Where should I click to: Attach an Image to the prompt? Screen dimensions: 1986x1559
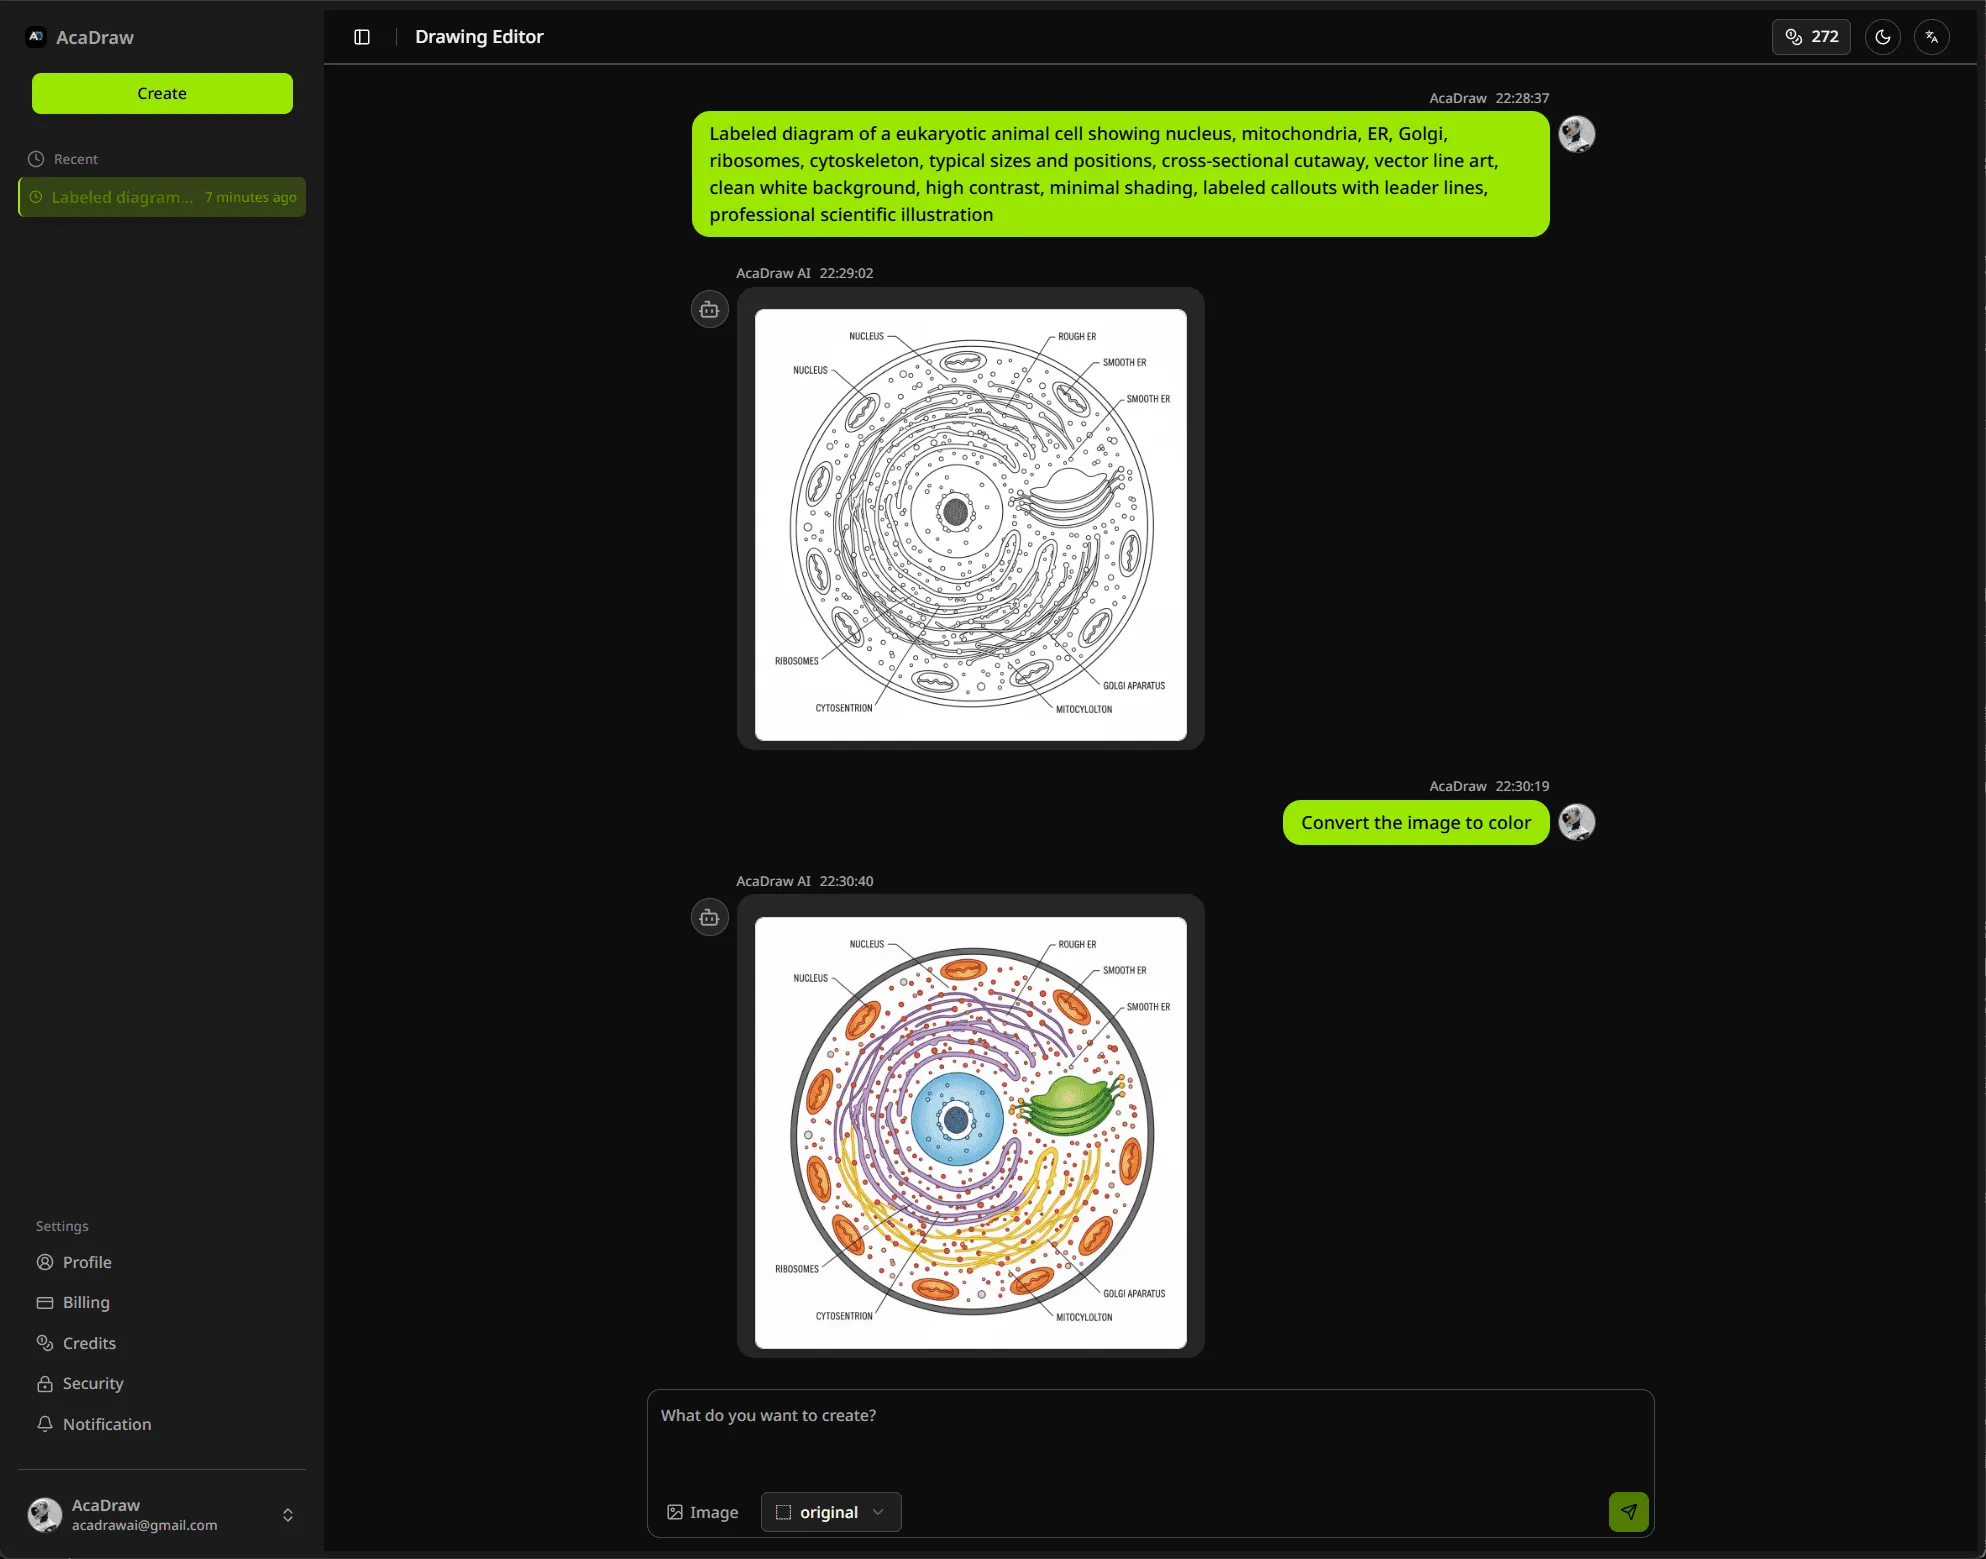click(x=702, y=1512)
